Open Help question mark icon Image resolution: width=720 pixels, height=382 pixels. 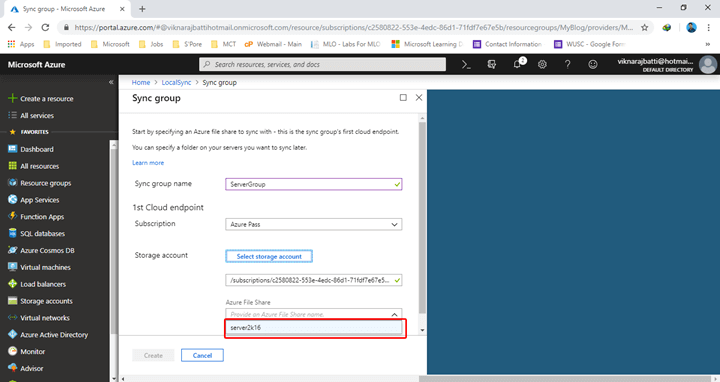568,65
